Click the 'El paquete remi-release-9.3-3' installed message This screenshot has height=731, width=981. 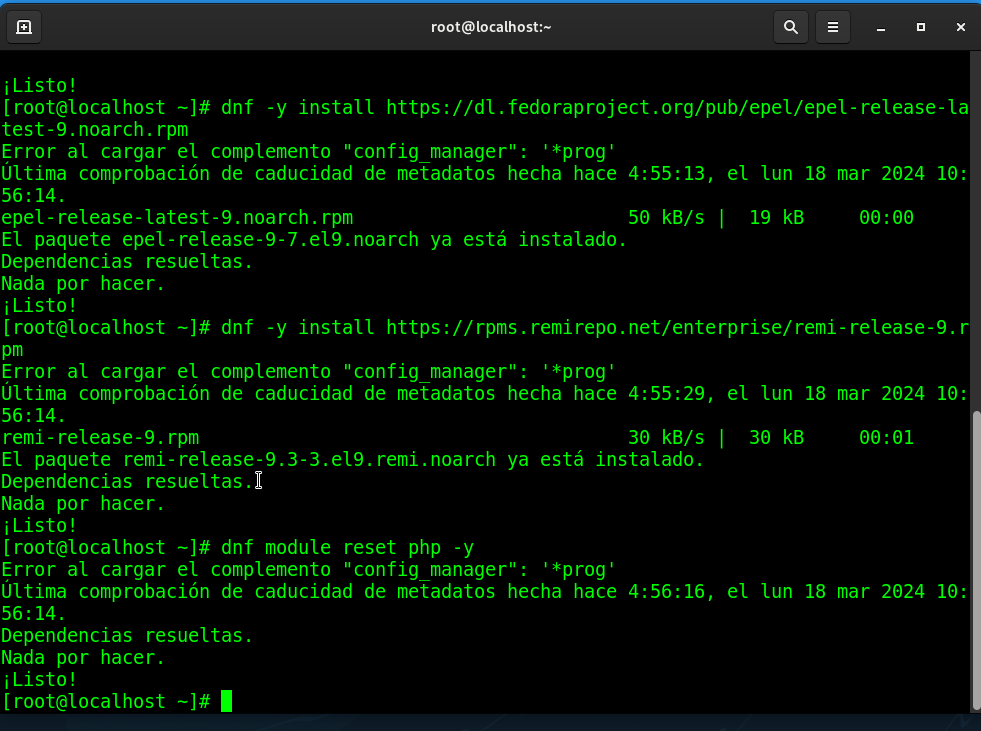[x=352, y=459]
